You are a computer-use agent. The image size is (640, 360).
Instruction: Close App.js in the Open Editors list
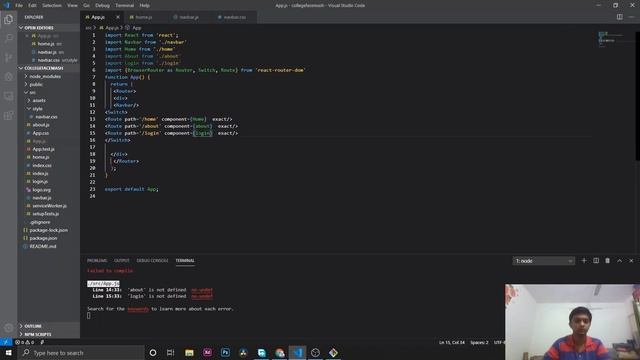(27, 36)
